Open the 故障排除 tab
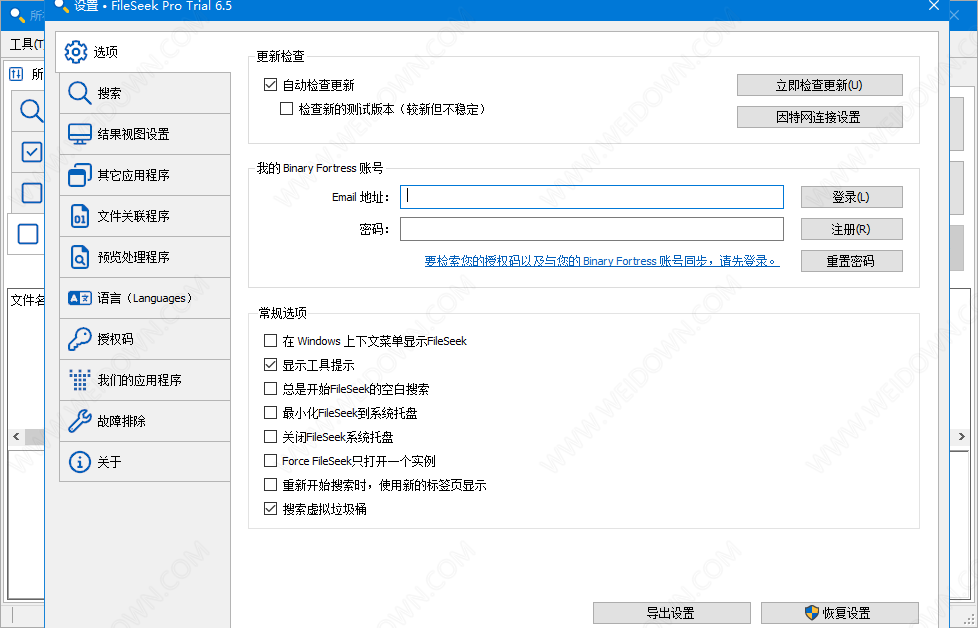978x628 pixels. point(145,421)
